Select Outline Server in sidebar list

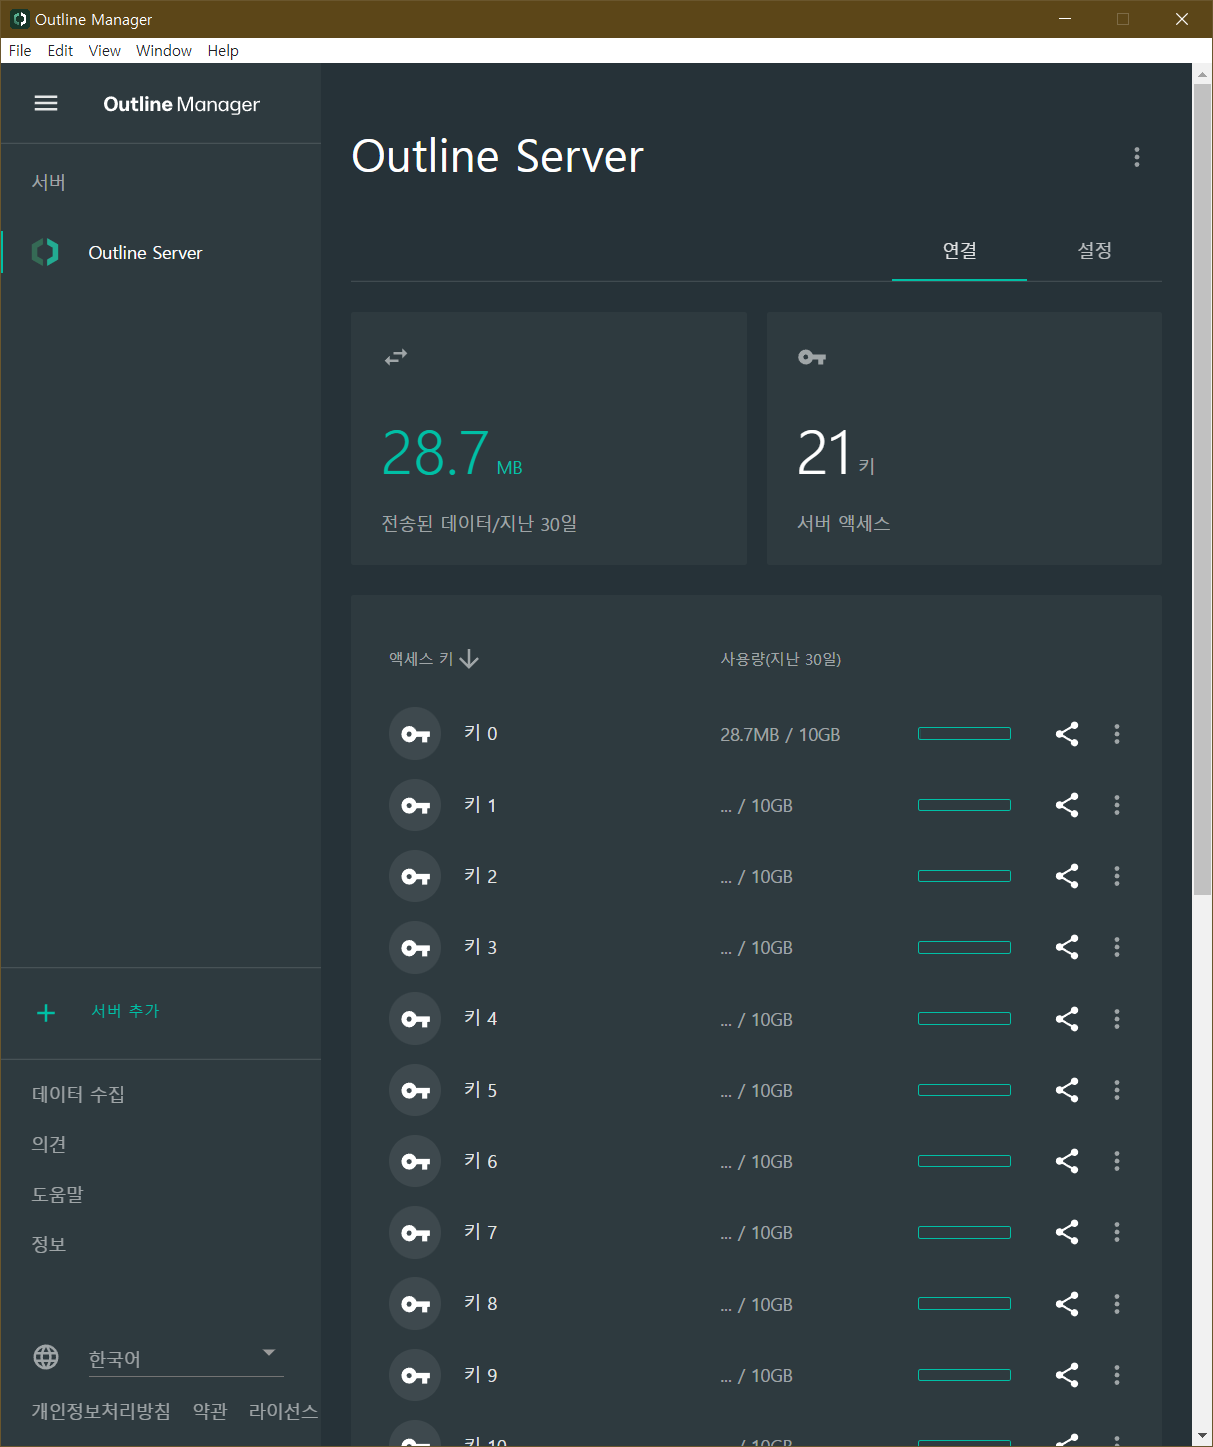tap(161, 252)
